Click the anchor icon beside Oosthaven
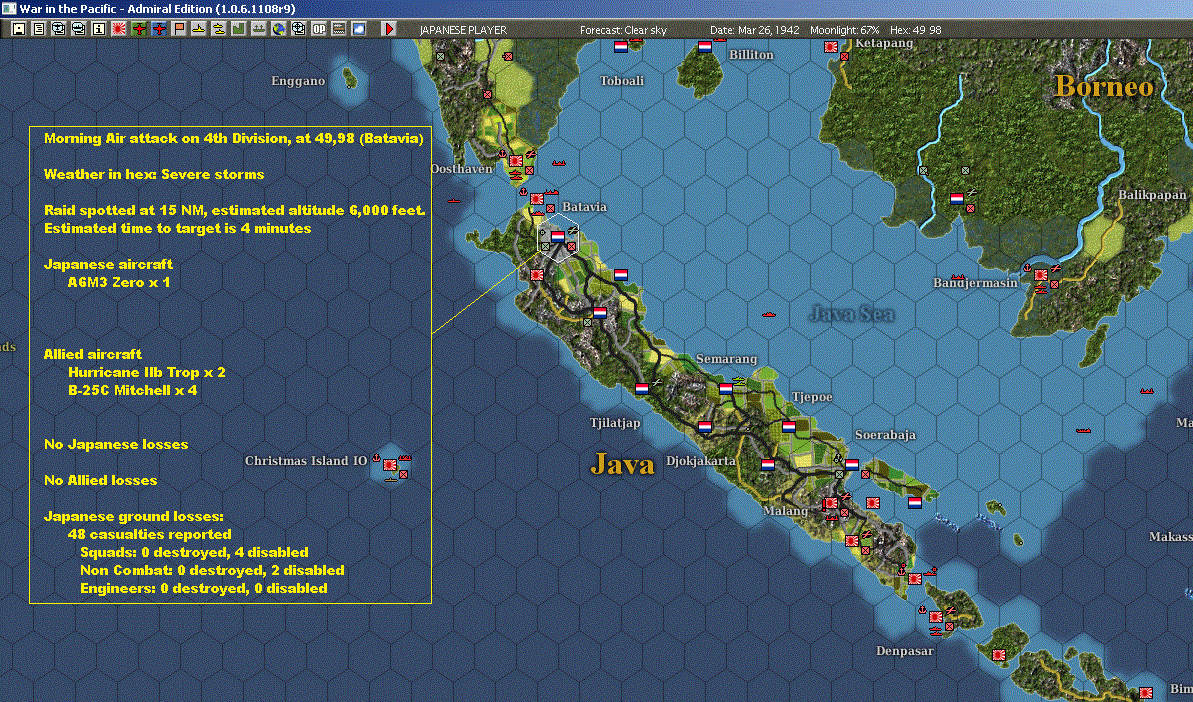This screenshot has height=702, width=1193. [x=502, y=154]
